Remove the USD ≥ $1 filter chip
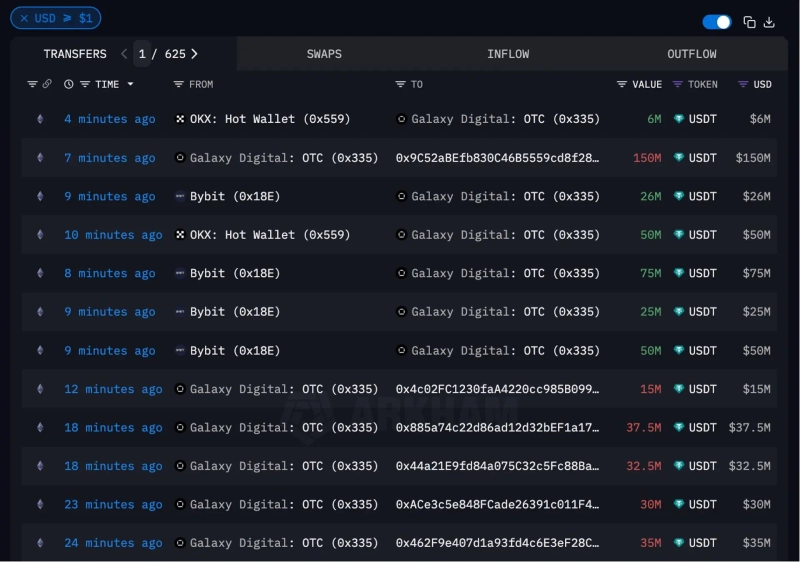Viewport: 800px width, 562px height. [x=24, y=18]
